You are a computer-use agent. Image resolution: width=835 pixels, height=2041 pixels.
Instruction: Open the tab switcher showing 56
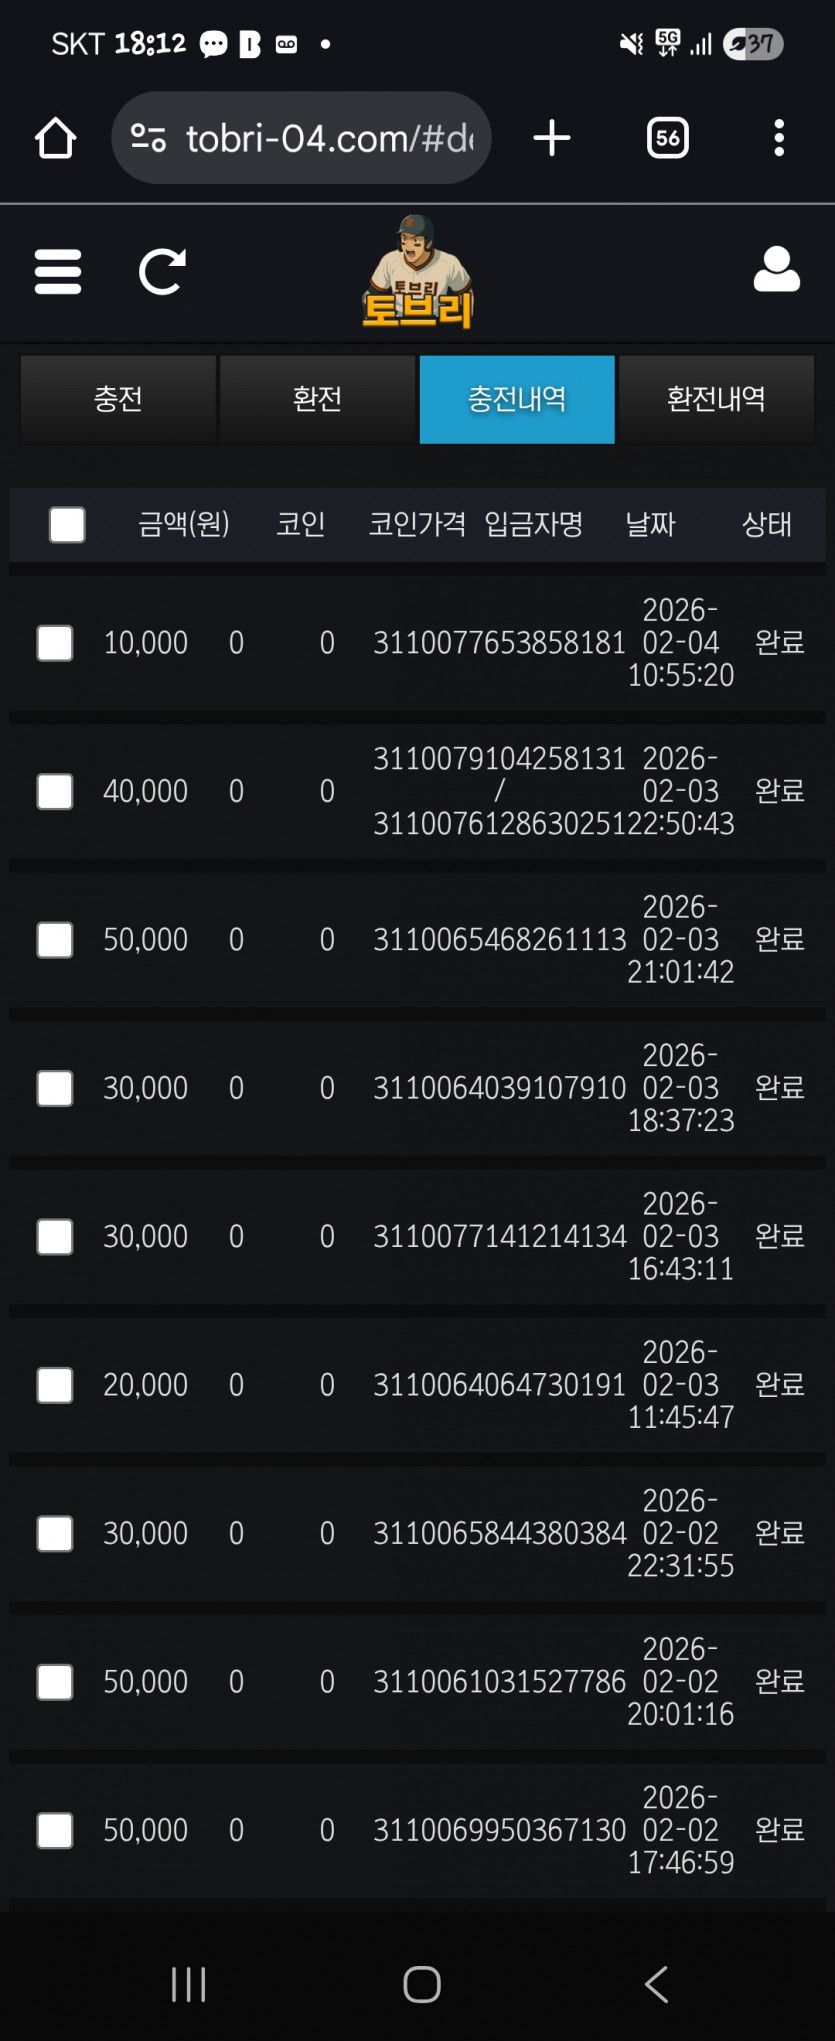click(x=667, y=138)
